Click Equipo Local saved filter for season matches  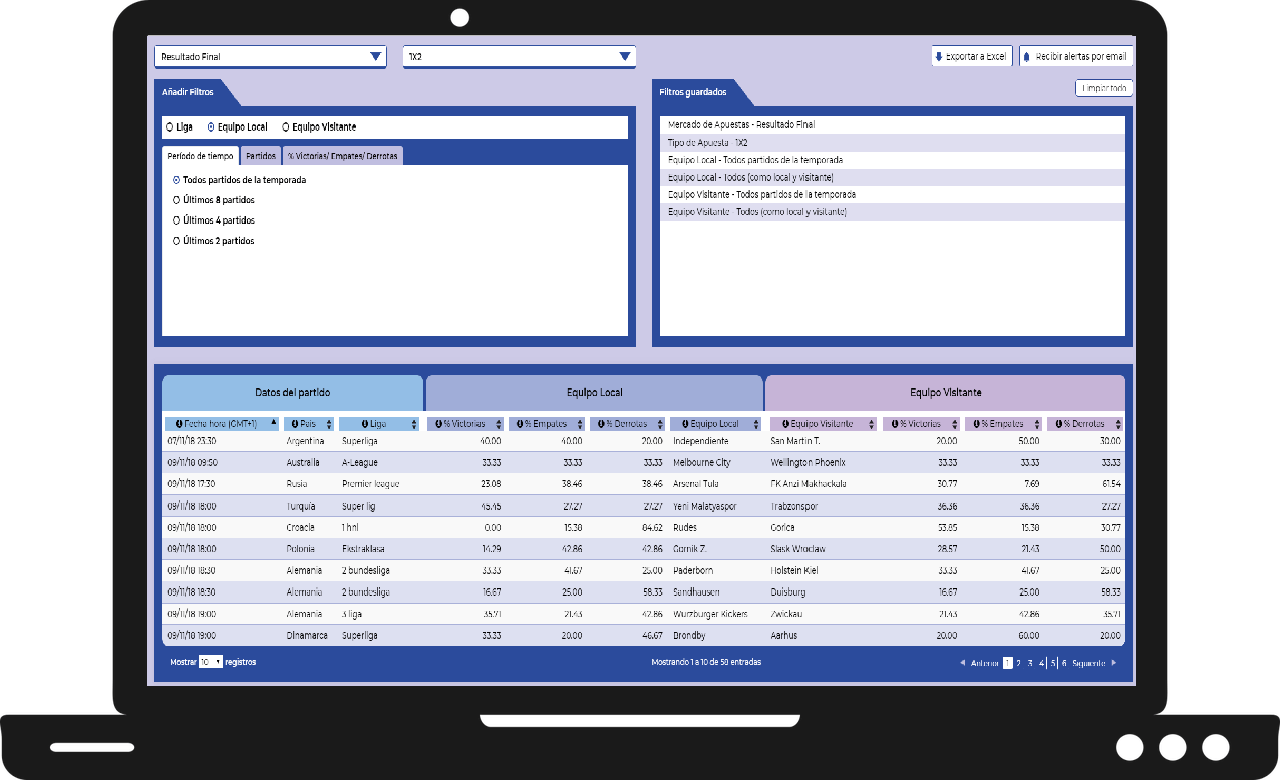(x=755, y=160)
